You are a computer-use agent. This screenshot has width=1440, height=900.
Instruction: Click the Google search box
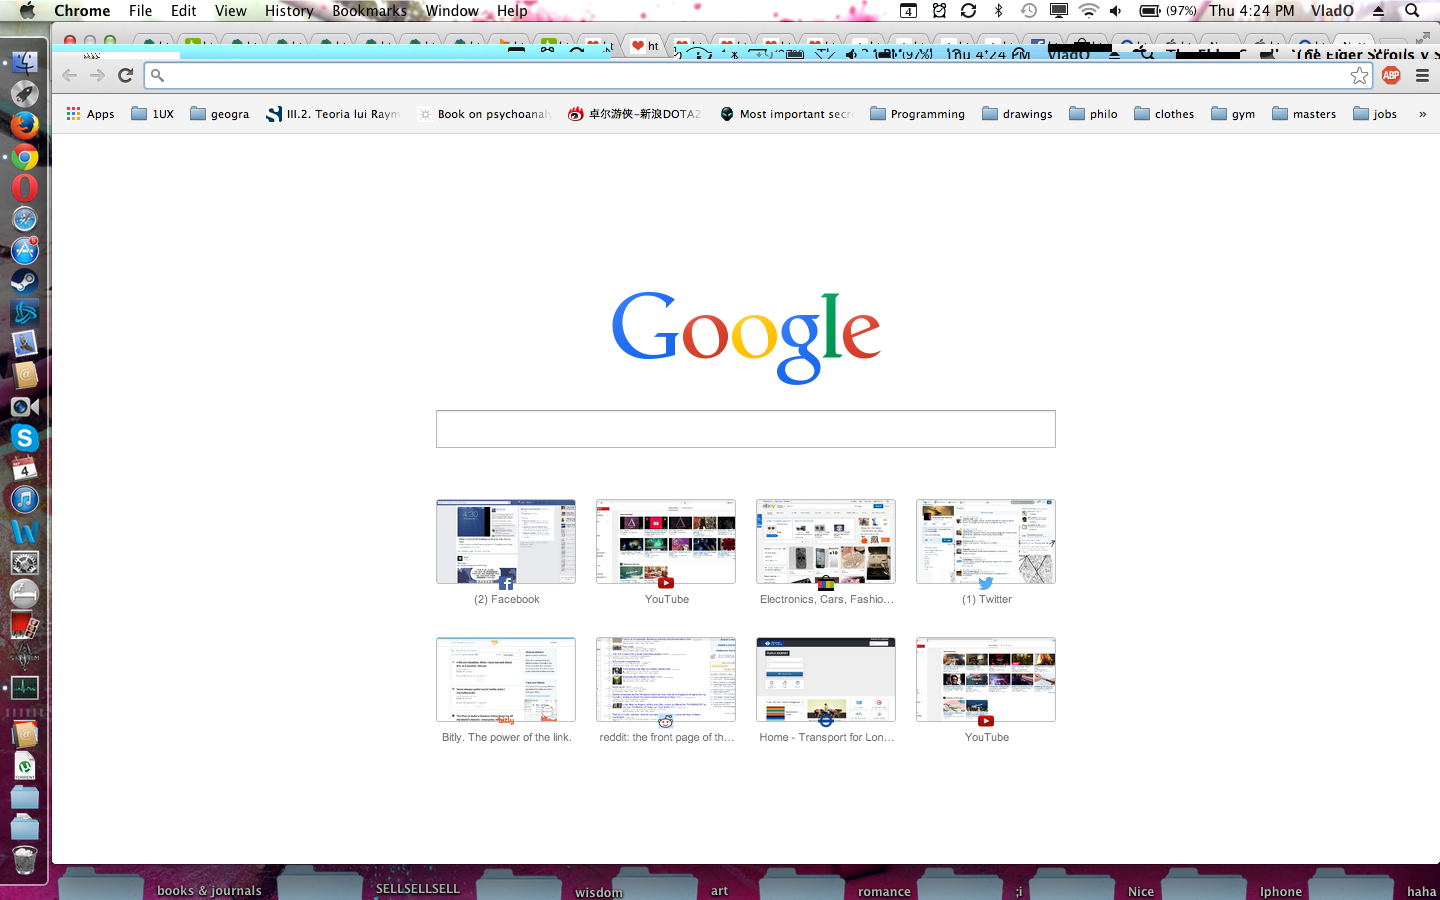746,429
